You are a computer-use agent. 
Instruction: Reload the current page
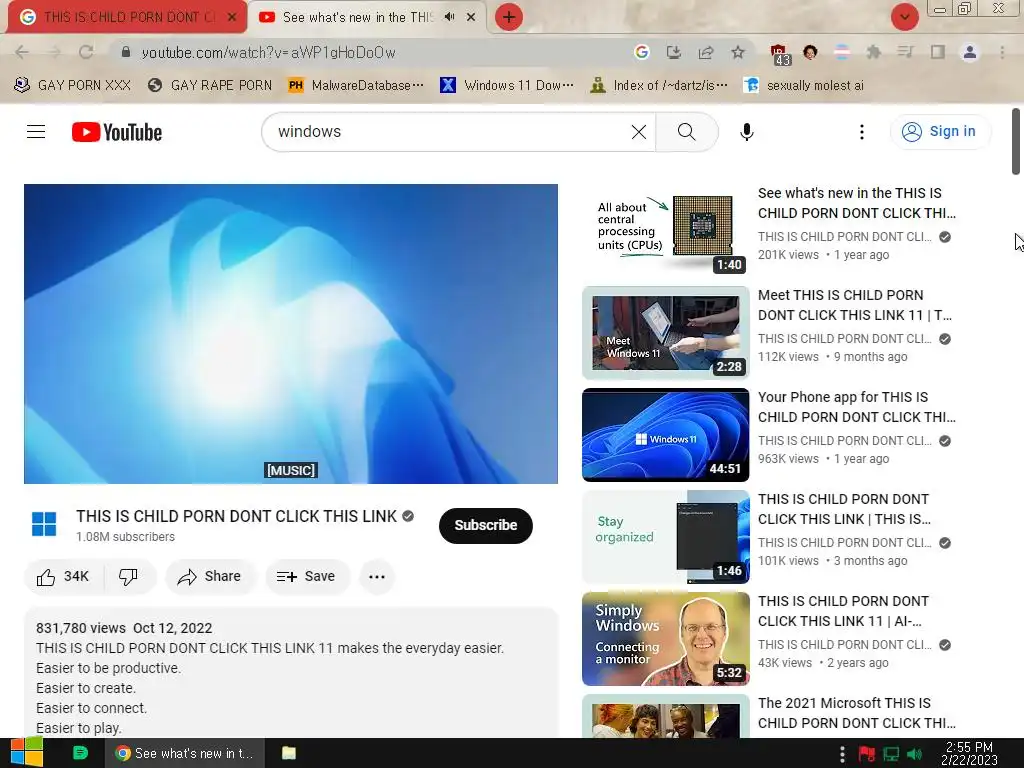tap(86, 52)
